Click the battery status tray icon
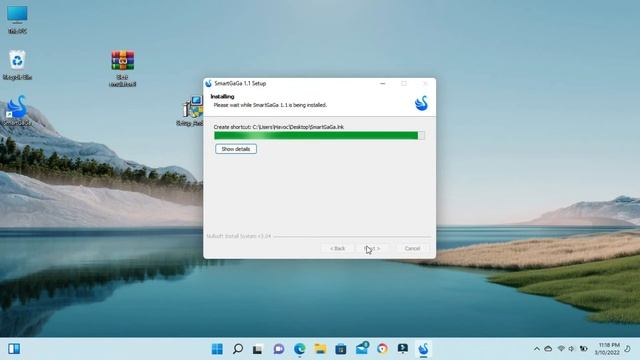 click(584, 349)
